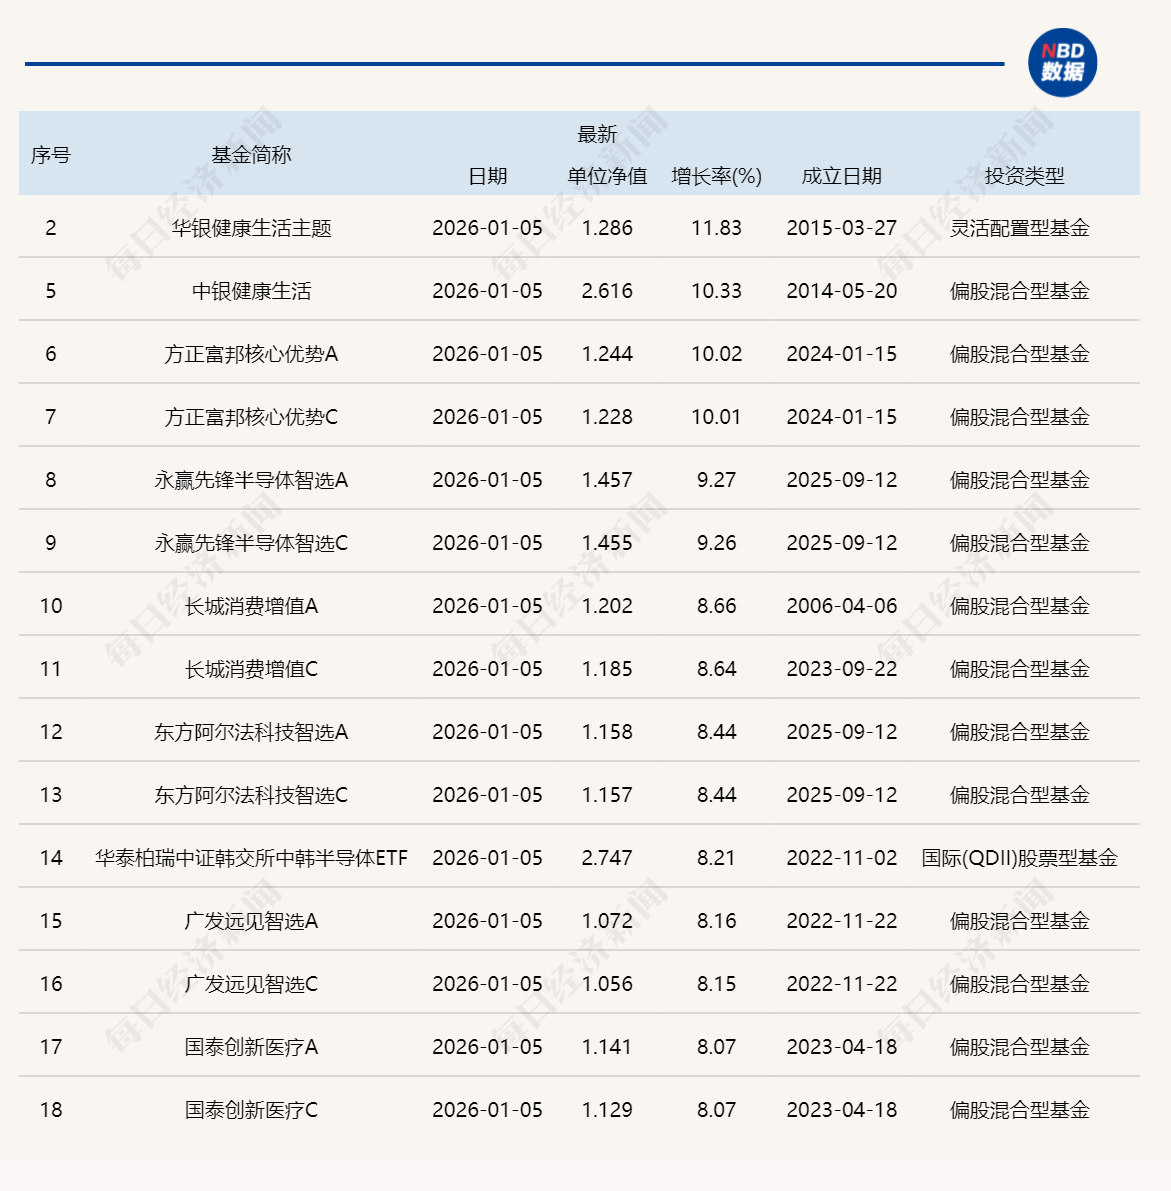Click net value 2.747 for the ETF

pyautogui.click(x=607, y=858)
